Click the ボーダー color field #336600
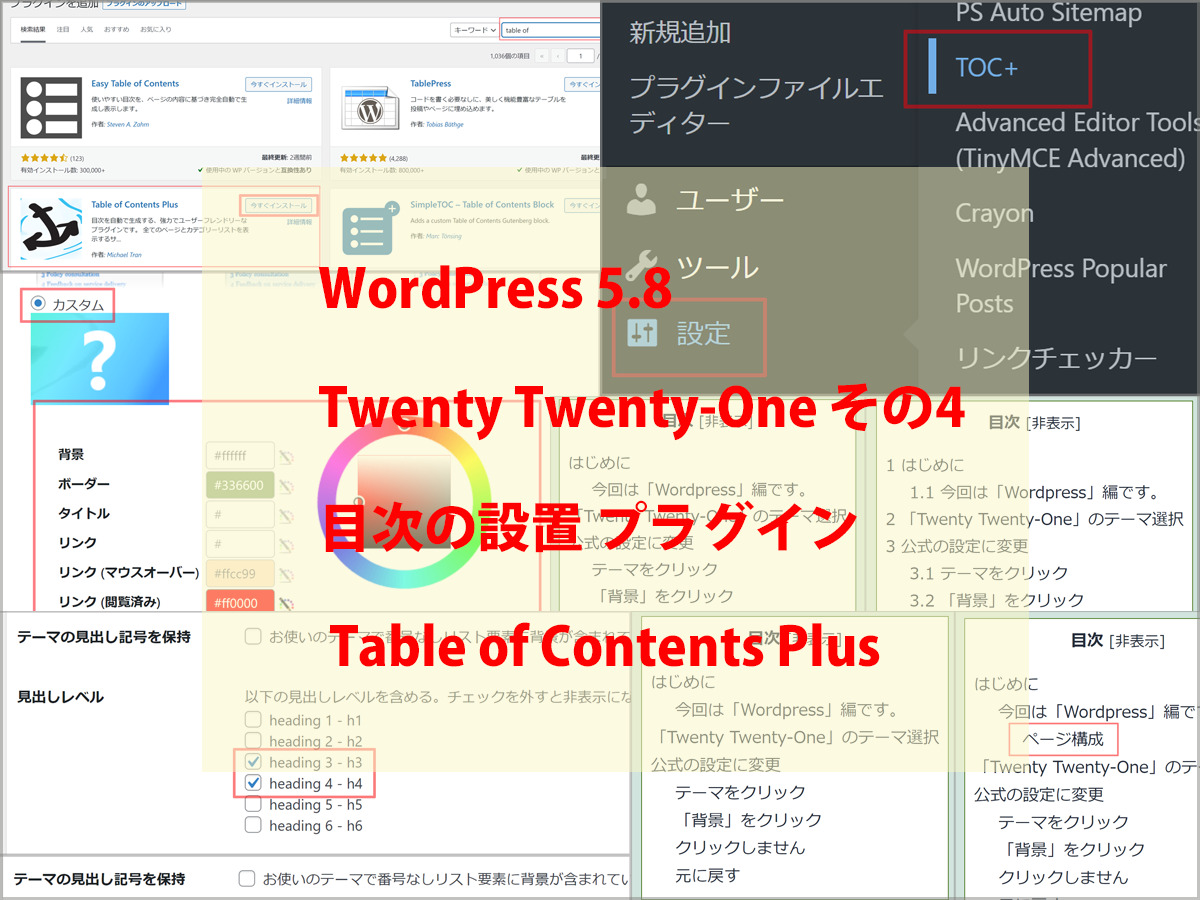The image size is (1200, 900). (239, 486)
